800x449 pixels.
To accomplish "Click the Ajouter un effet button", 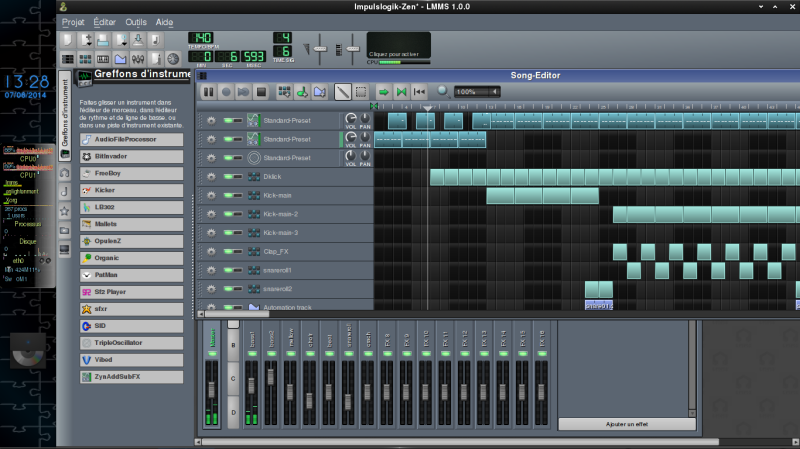I will [x=626, y=425].
